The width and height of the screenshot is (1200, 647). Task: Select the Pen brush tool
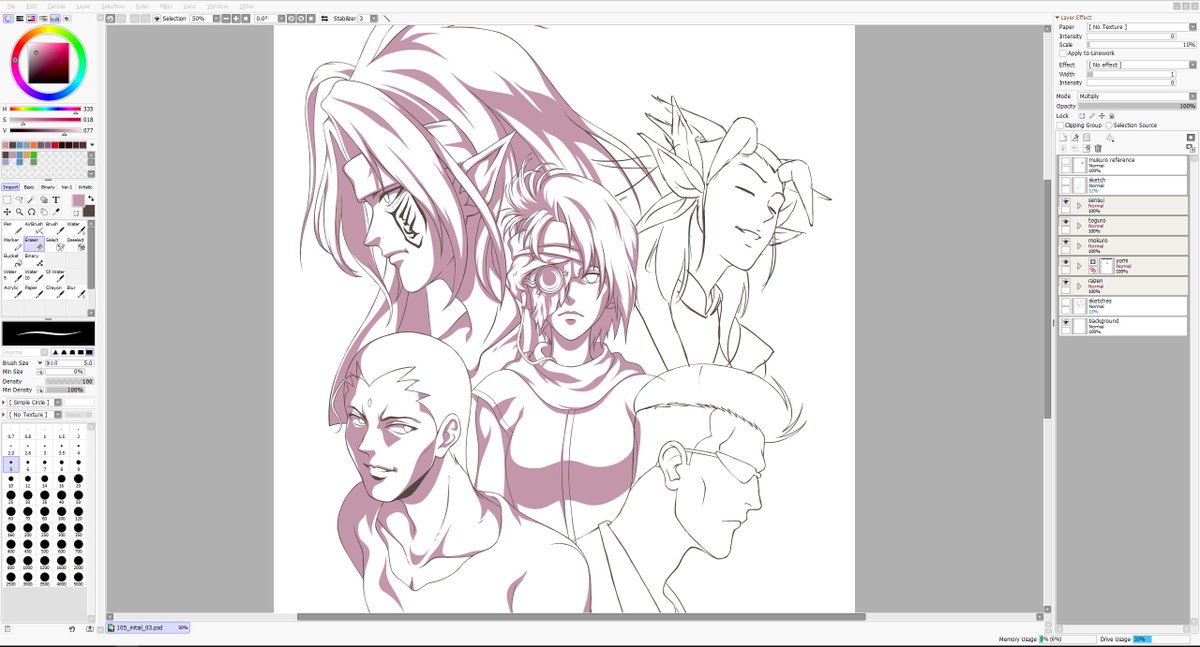point(13,229)
